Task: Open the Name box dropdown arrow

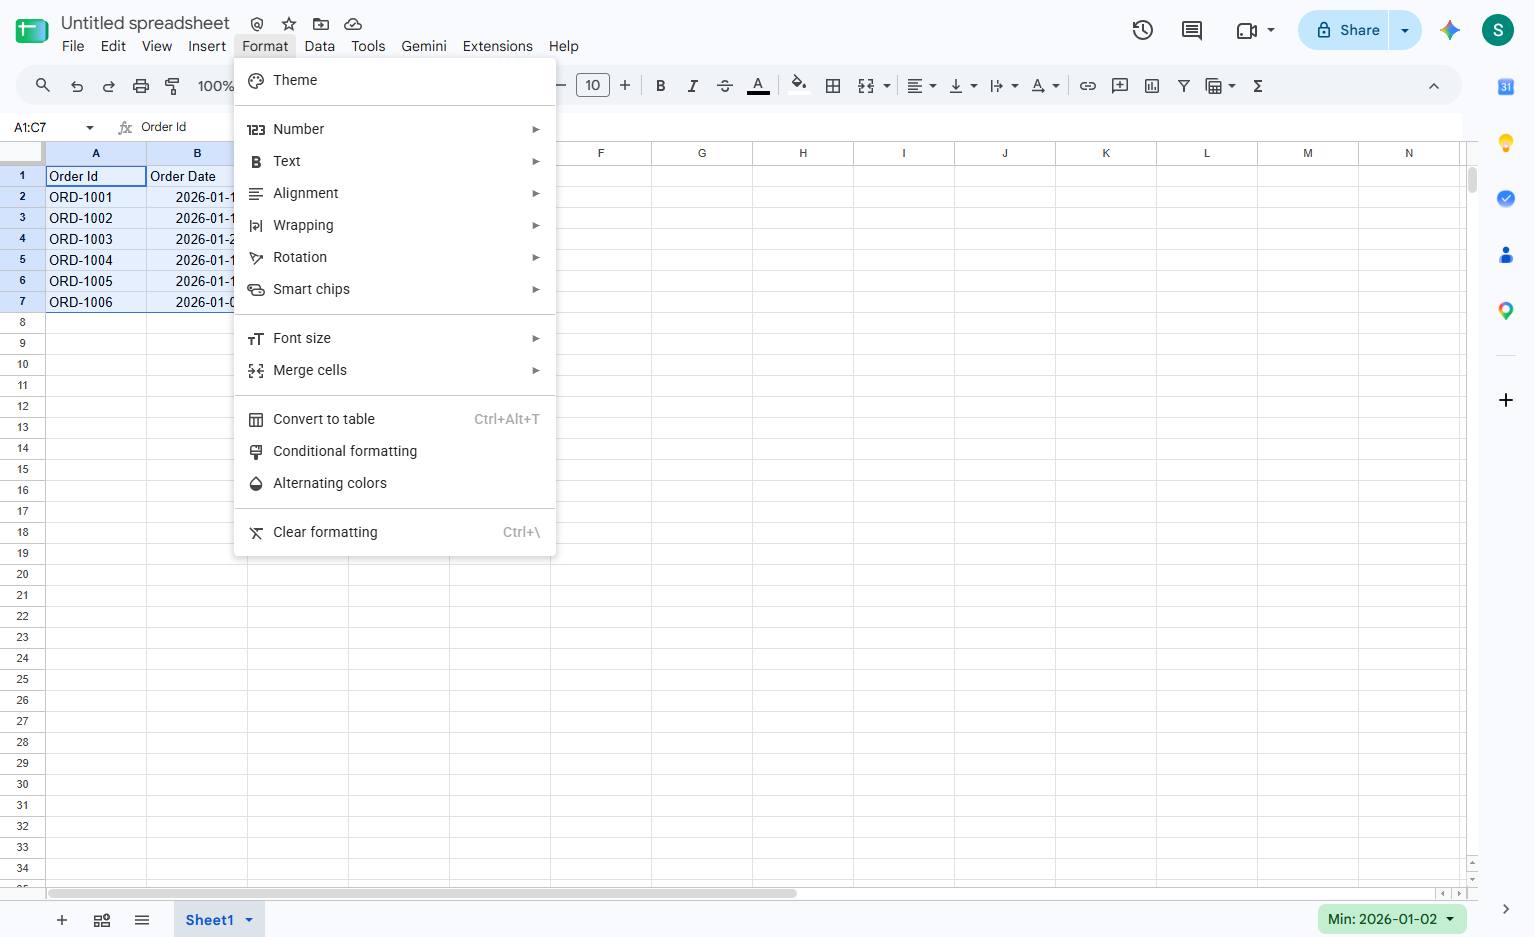Action: [x=90, y=128]
